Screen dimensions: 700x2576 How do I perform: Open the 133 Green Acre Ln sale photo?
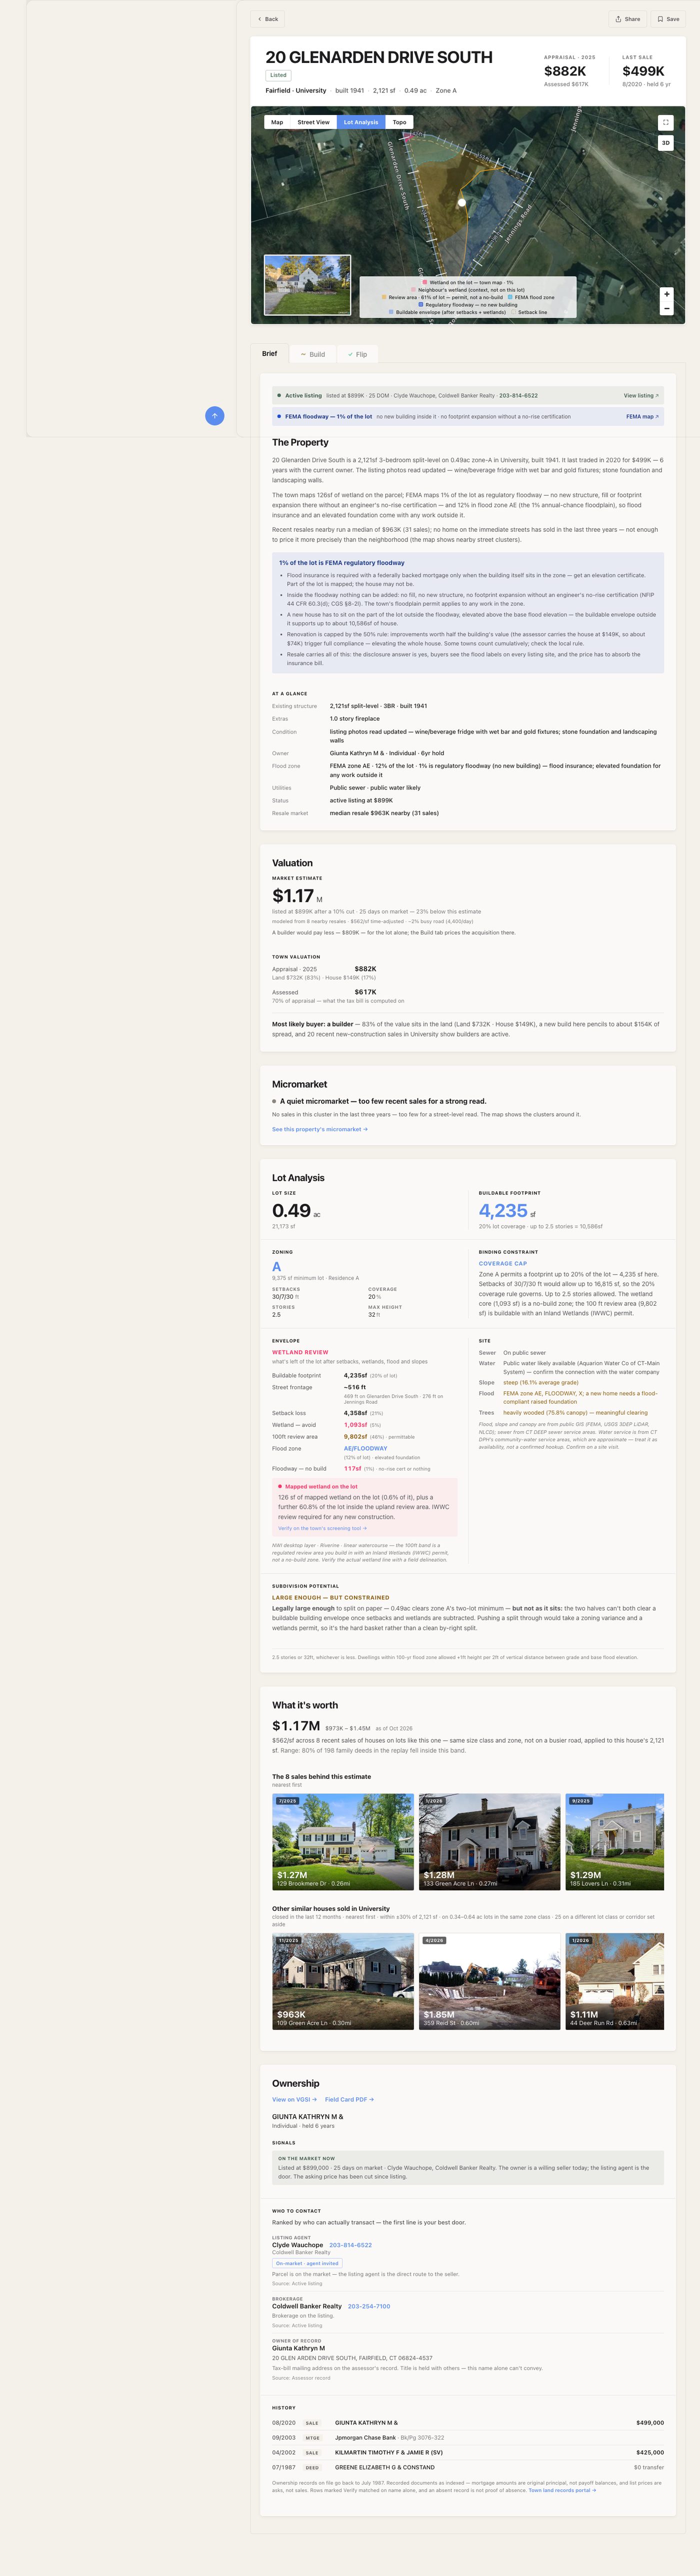[489, 1841]
